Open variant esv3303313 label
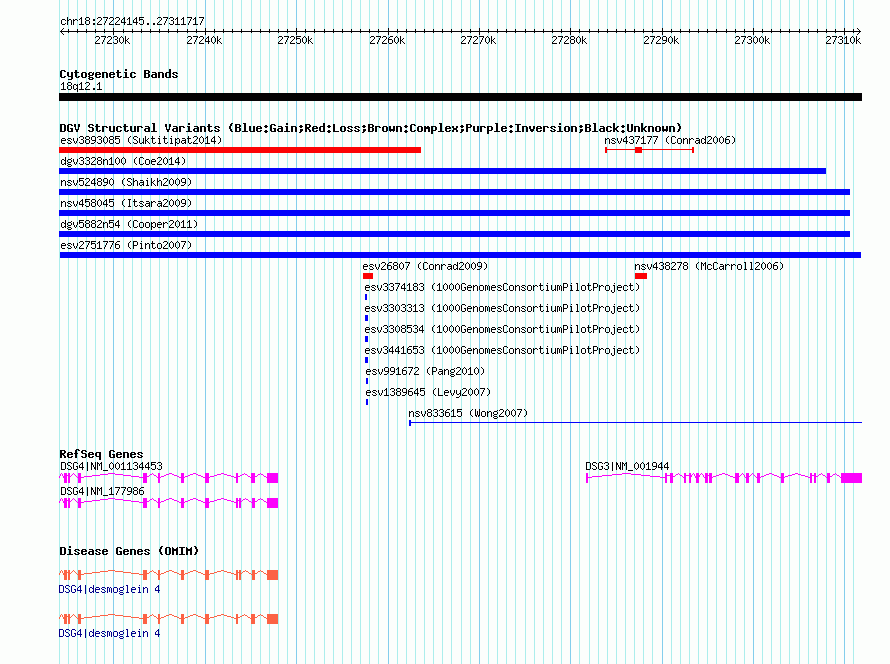890x664 pixels. click(502, 308)
